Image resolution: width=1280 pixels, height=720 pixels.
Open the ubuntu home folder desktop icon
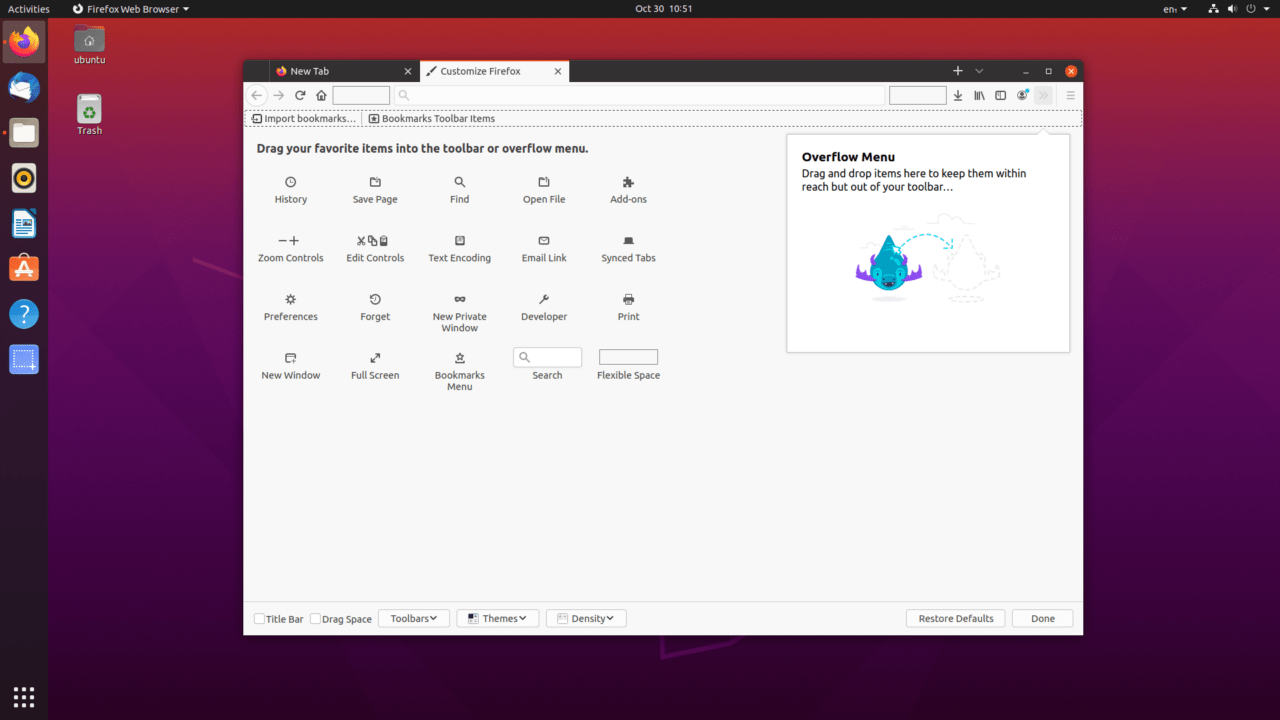click(x=89, y=45)
